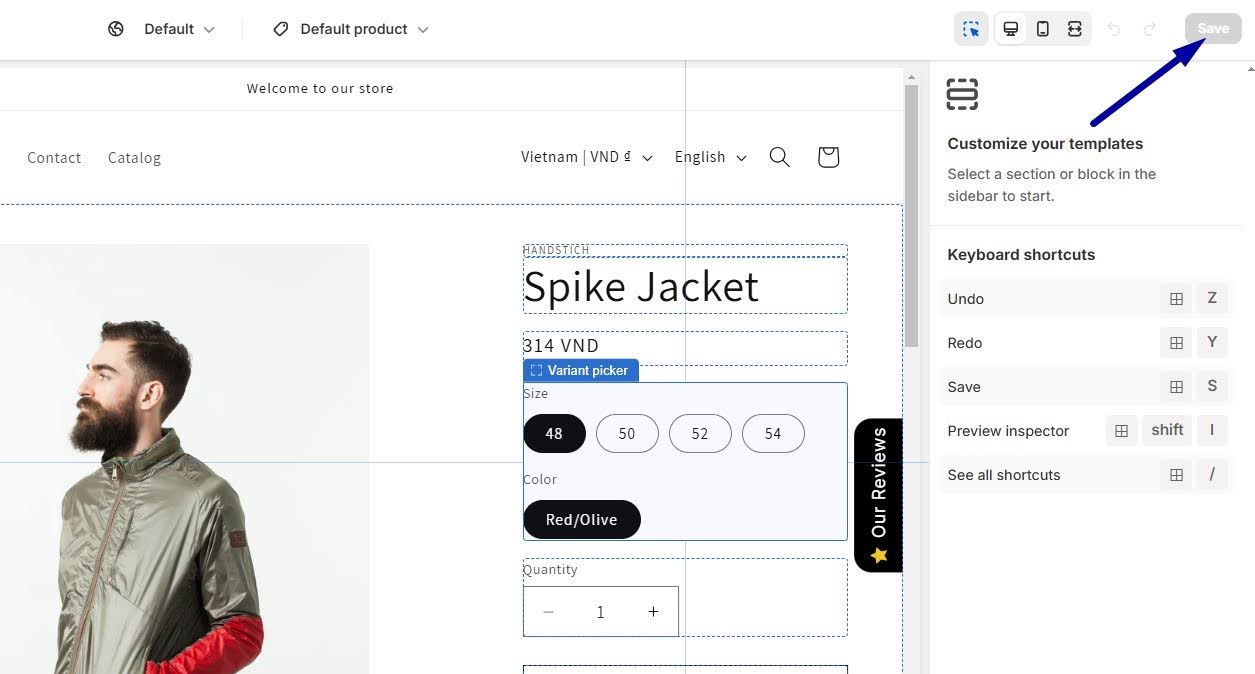
Task: Select size 48 option
Action: point(554,433)
